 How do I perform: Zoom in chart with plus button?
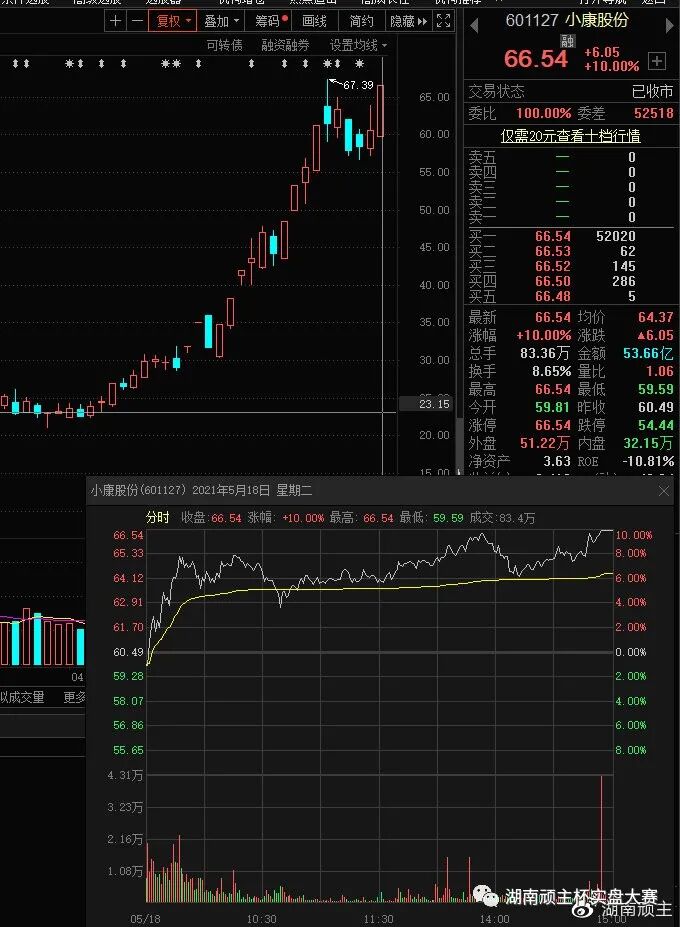click(116, 21)
